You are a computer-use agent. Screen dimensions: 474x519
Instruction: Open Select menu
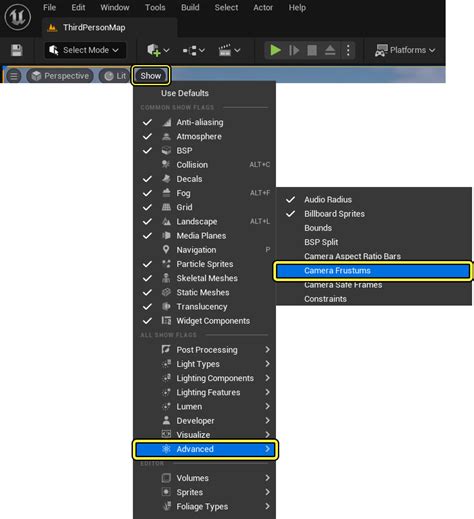point(226,7)
